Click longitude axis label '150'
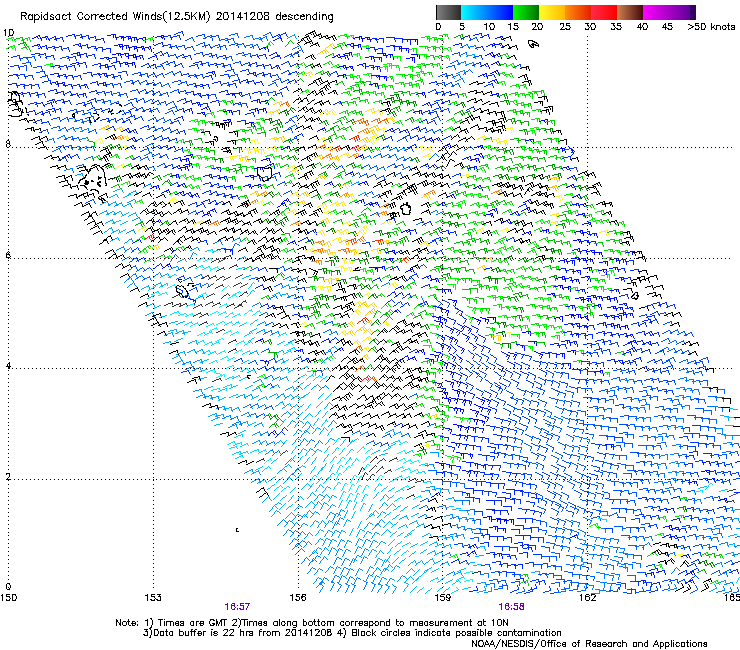740x650 pixels. click(8, 598)
